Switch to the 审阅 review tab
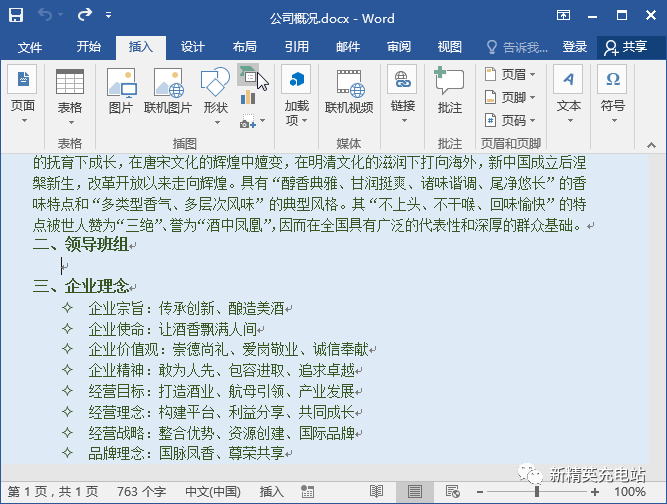 click(x=399, y=47)
